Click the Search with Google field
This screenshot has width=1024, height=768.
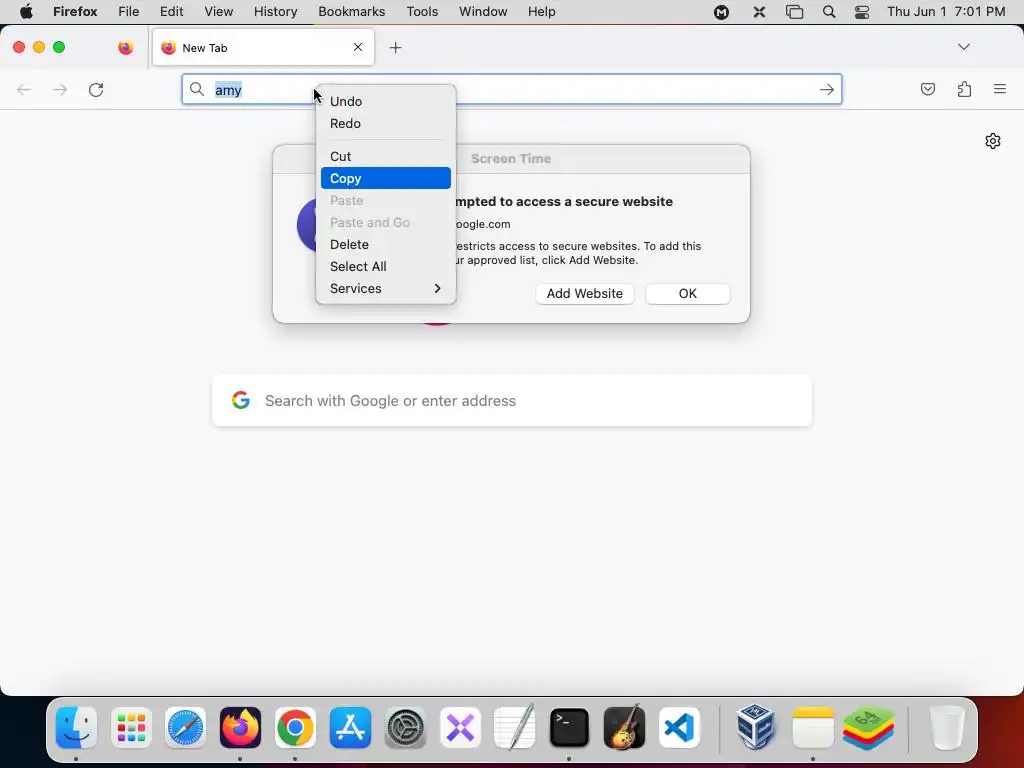click(x=512, y=400)
